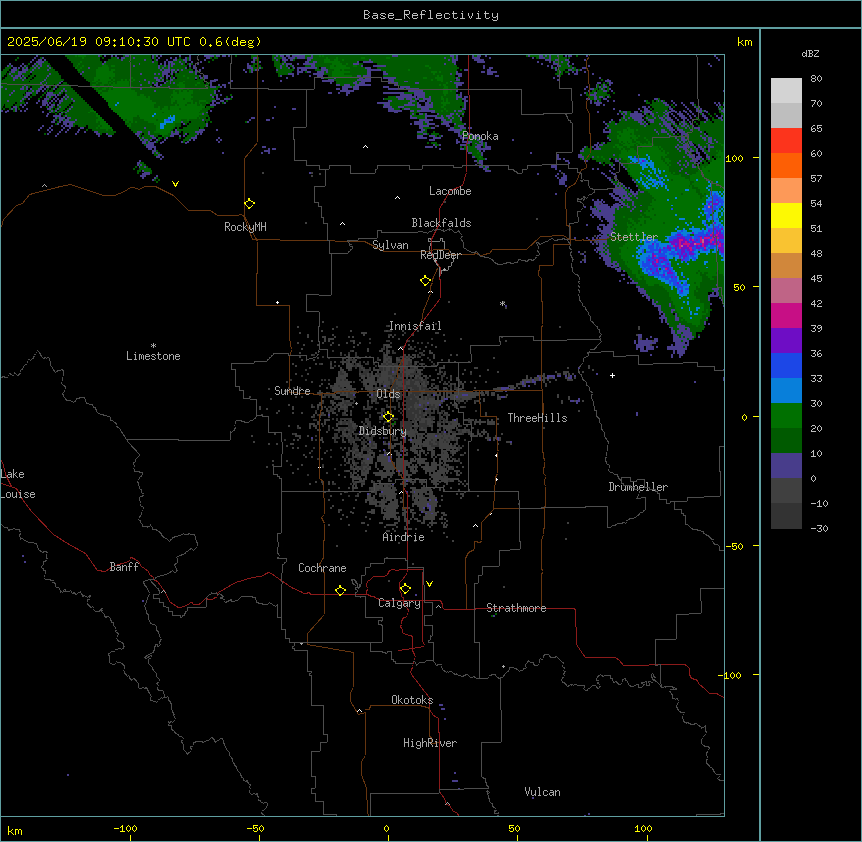Click the Banff label

[x=124, y=567]
